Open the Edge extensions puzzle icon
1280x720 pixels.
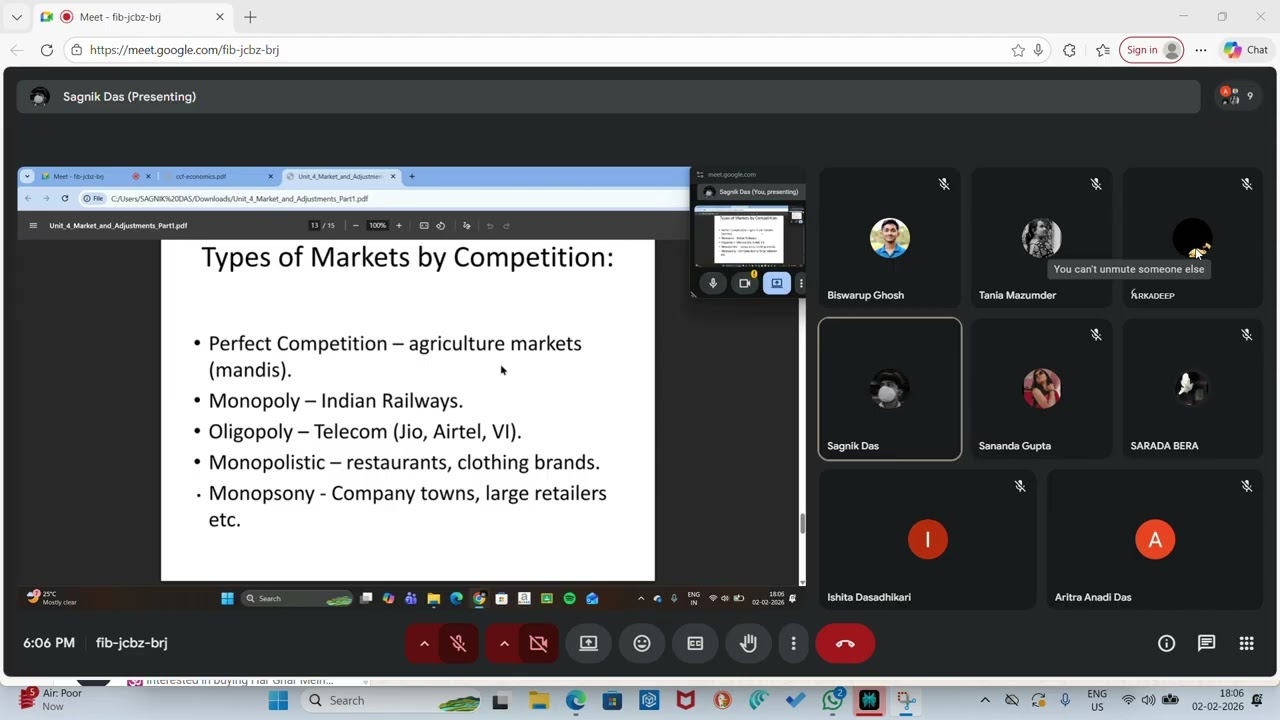1069,50
